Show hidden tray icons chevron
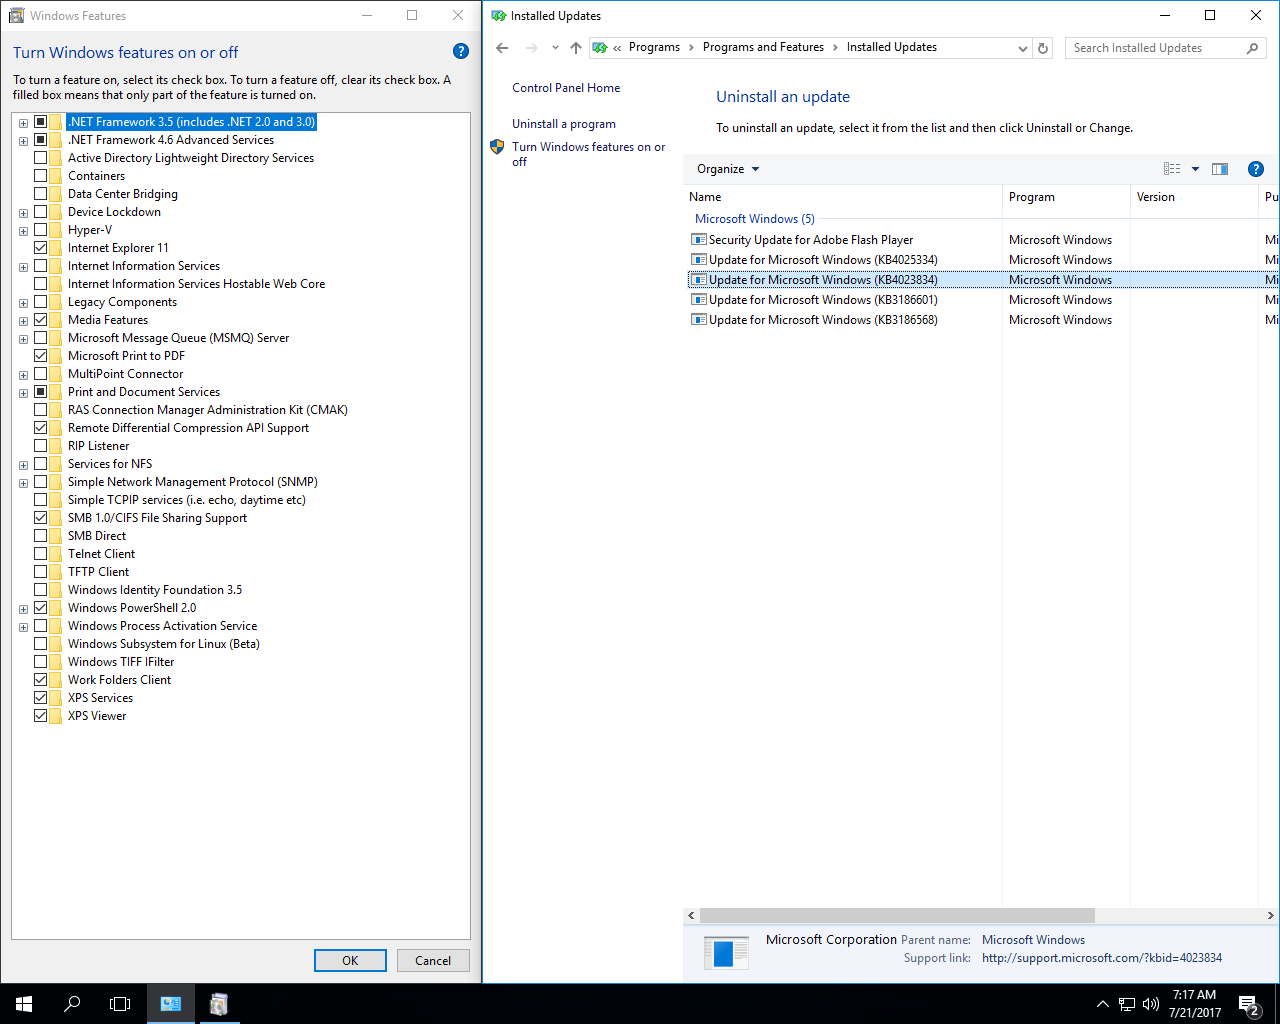Image resolution: width=1280 pixels, height=1024 pixels. tap(1102, 1004)
